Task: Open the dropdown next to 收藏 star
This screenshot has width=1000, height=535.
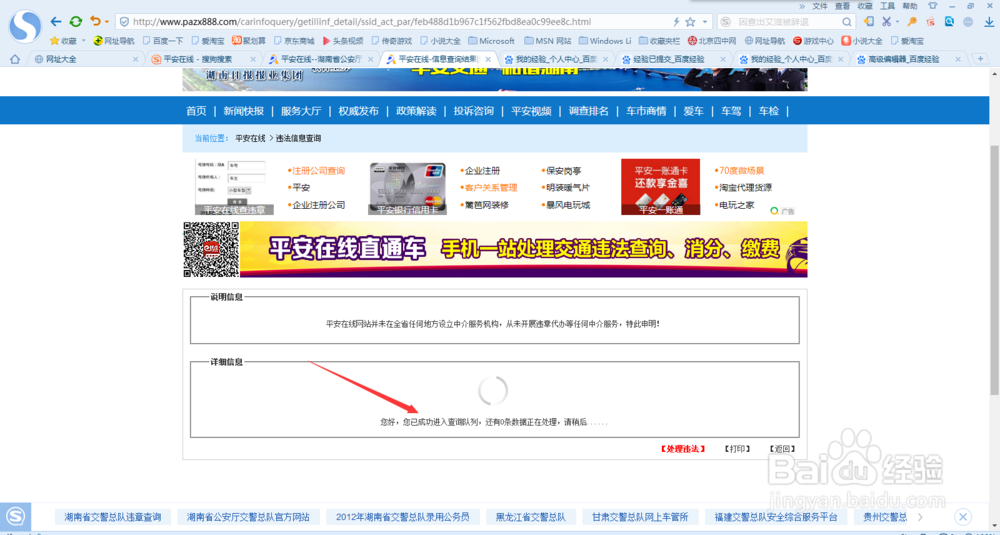Action: tap(83, 41)
